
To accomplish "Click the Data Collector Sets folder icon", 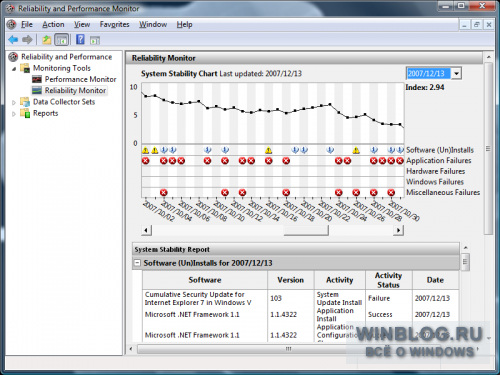I will [x=25, y=102].
